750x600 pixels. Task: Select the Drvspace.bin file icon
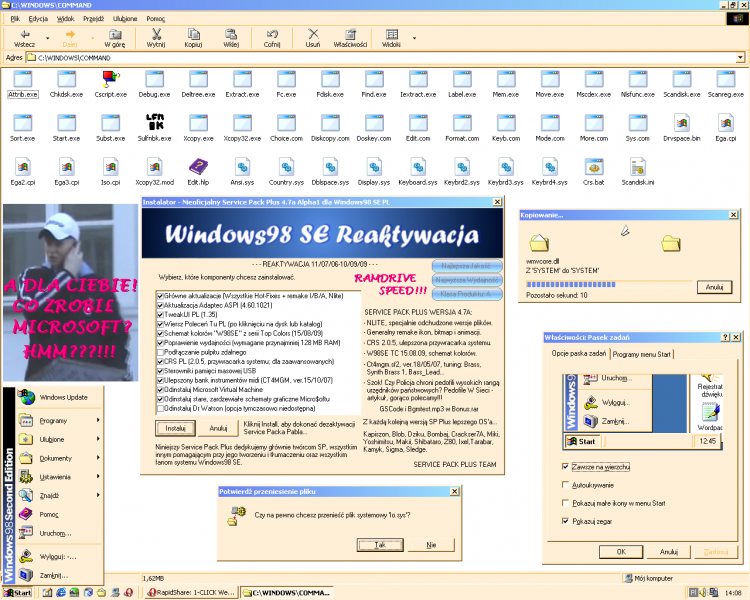(x=682, y=122)
